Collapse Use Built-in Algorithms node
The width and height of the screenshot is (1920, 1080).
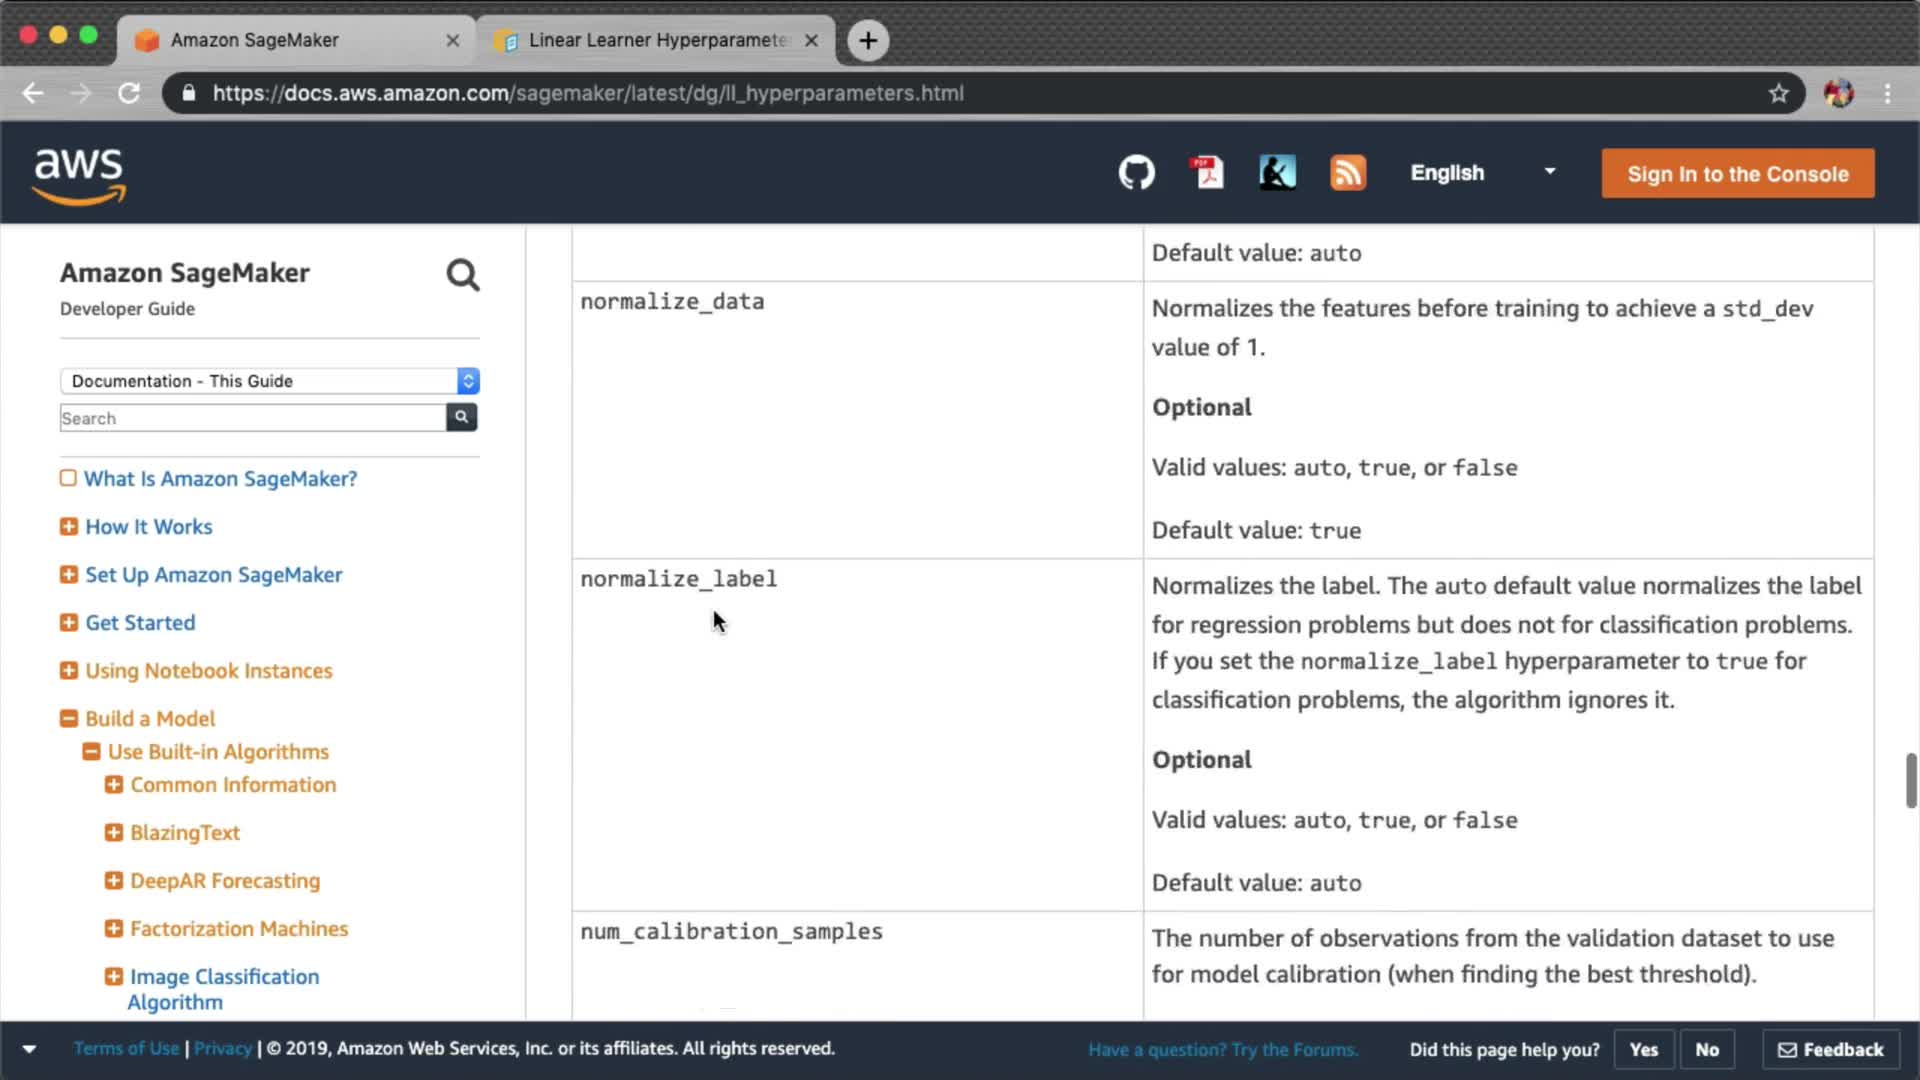[x=91, y=751]
